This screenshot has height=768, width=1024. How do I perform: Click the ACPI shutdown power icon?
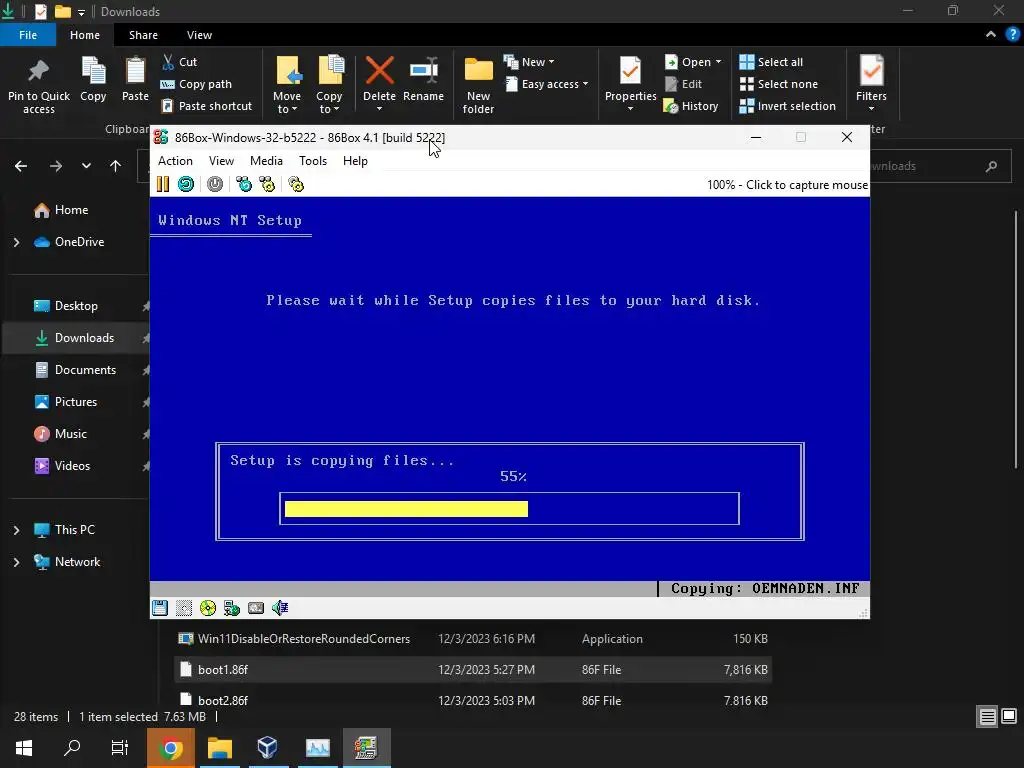pyautogui.click(x=215, y=184)
